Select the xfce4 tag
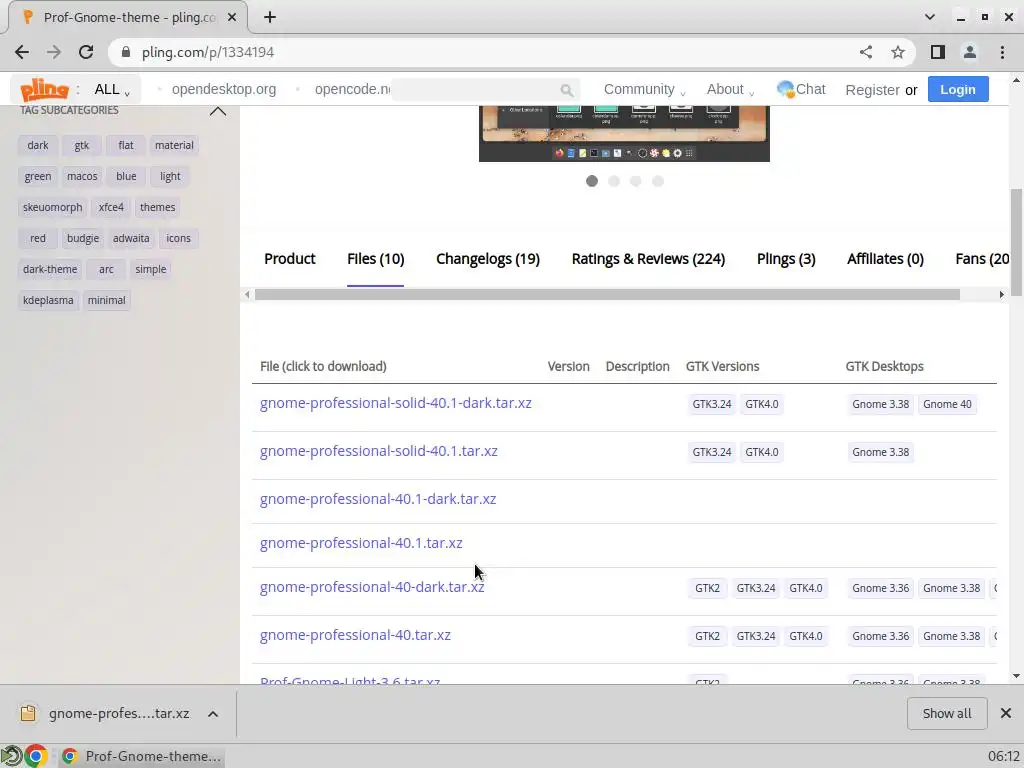Screen dimensions: 1024x768 (x=111, y=207)
